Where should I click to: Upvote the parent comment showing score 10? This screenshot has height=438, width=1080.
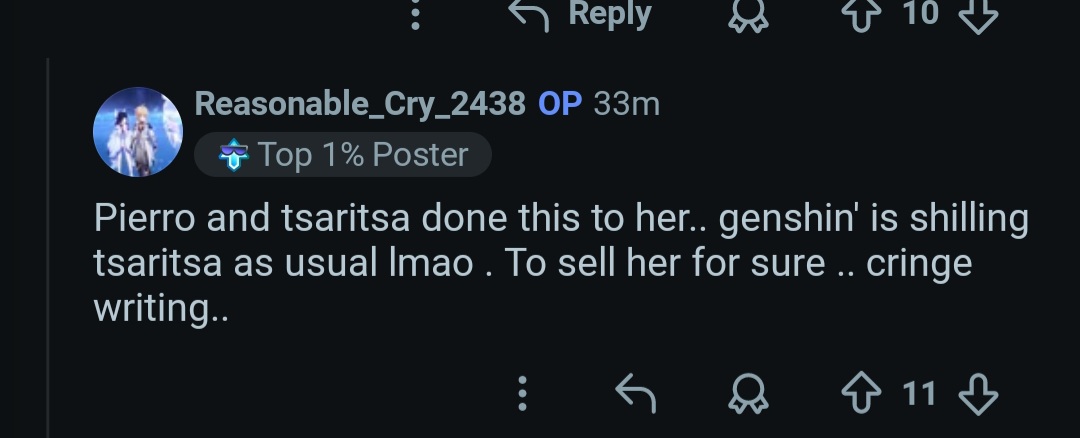click(861, 15)
